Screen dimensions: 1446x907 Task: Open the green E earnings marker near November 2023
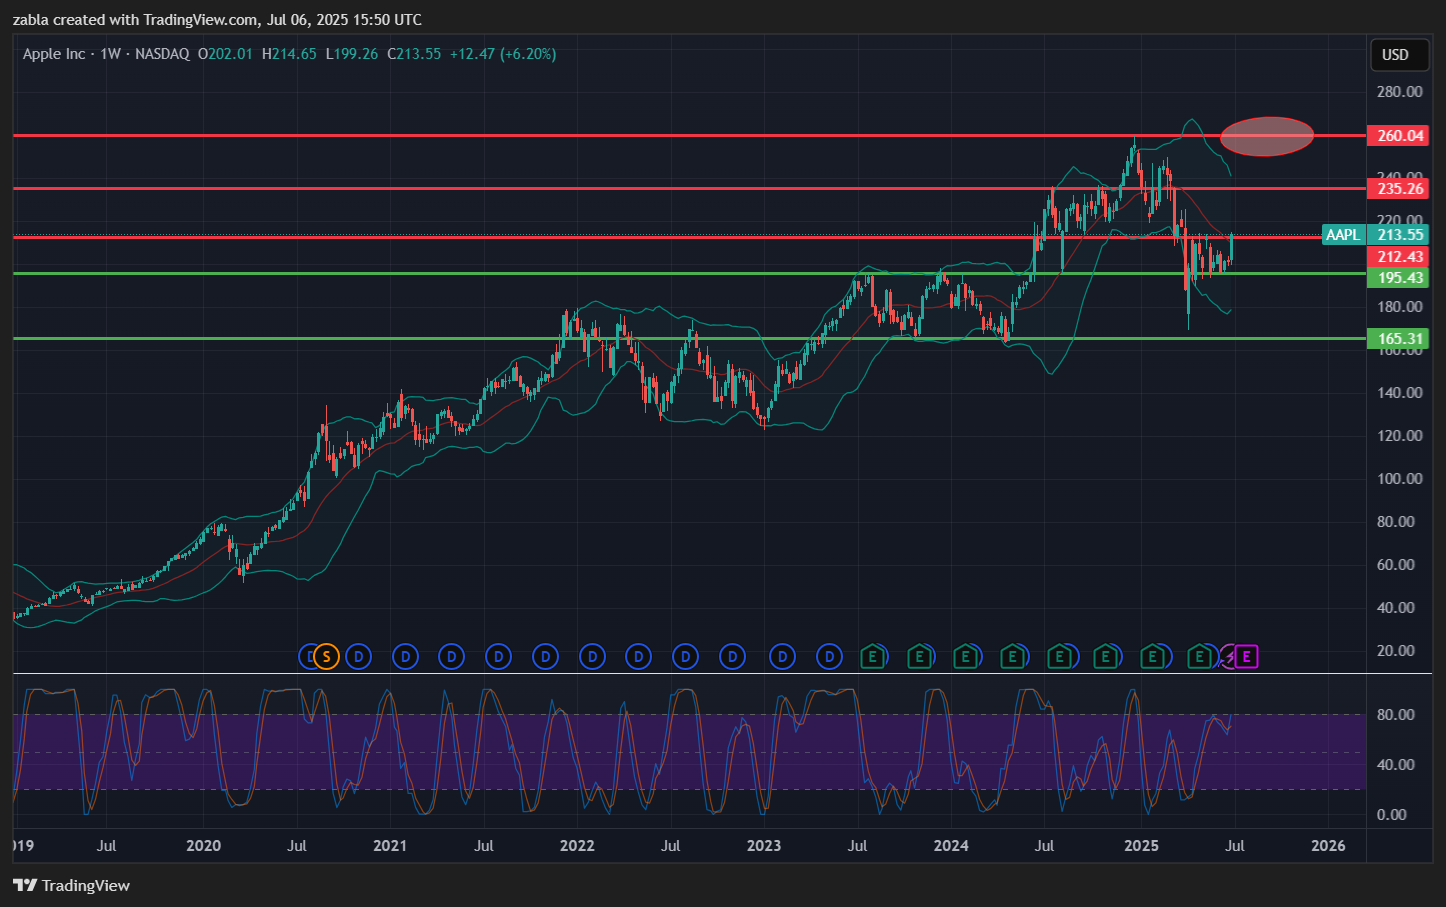[x=919, y=657]
